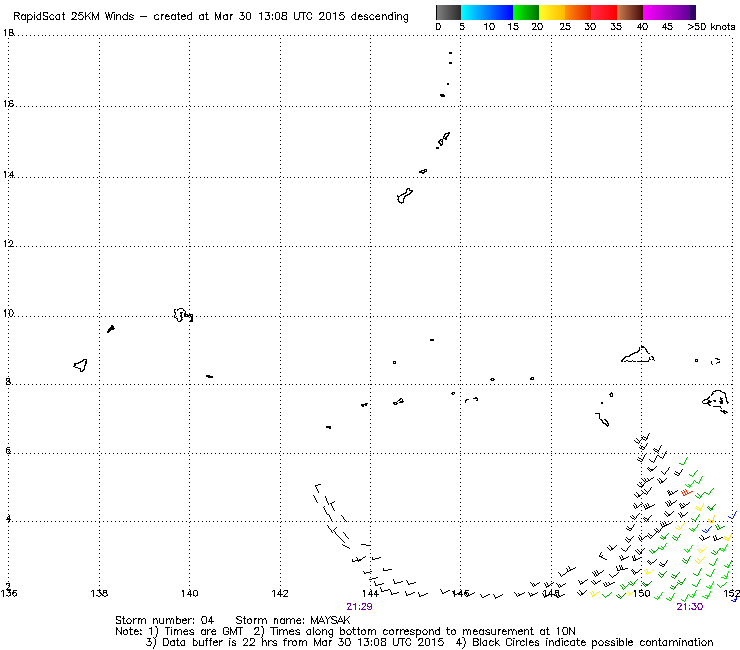Click the Chuuk island outline near 152E 7.5N
The height and width of the screenshot is (650, 740).
[716, 401]
